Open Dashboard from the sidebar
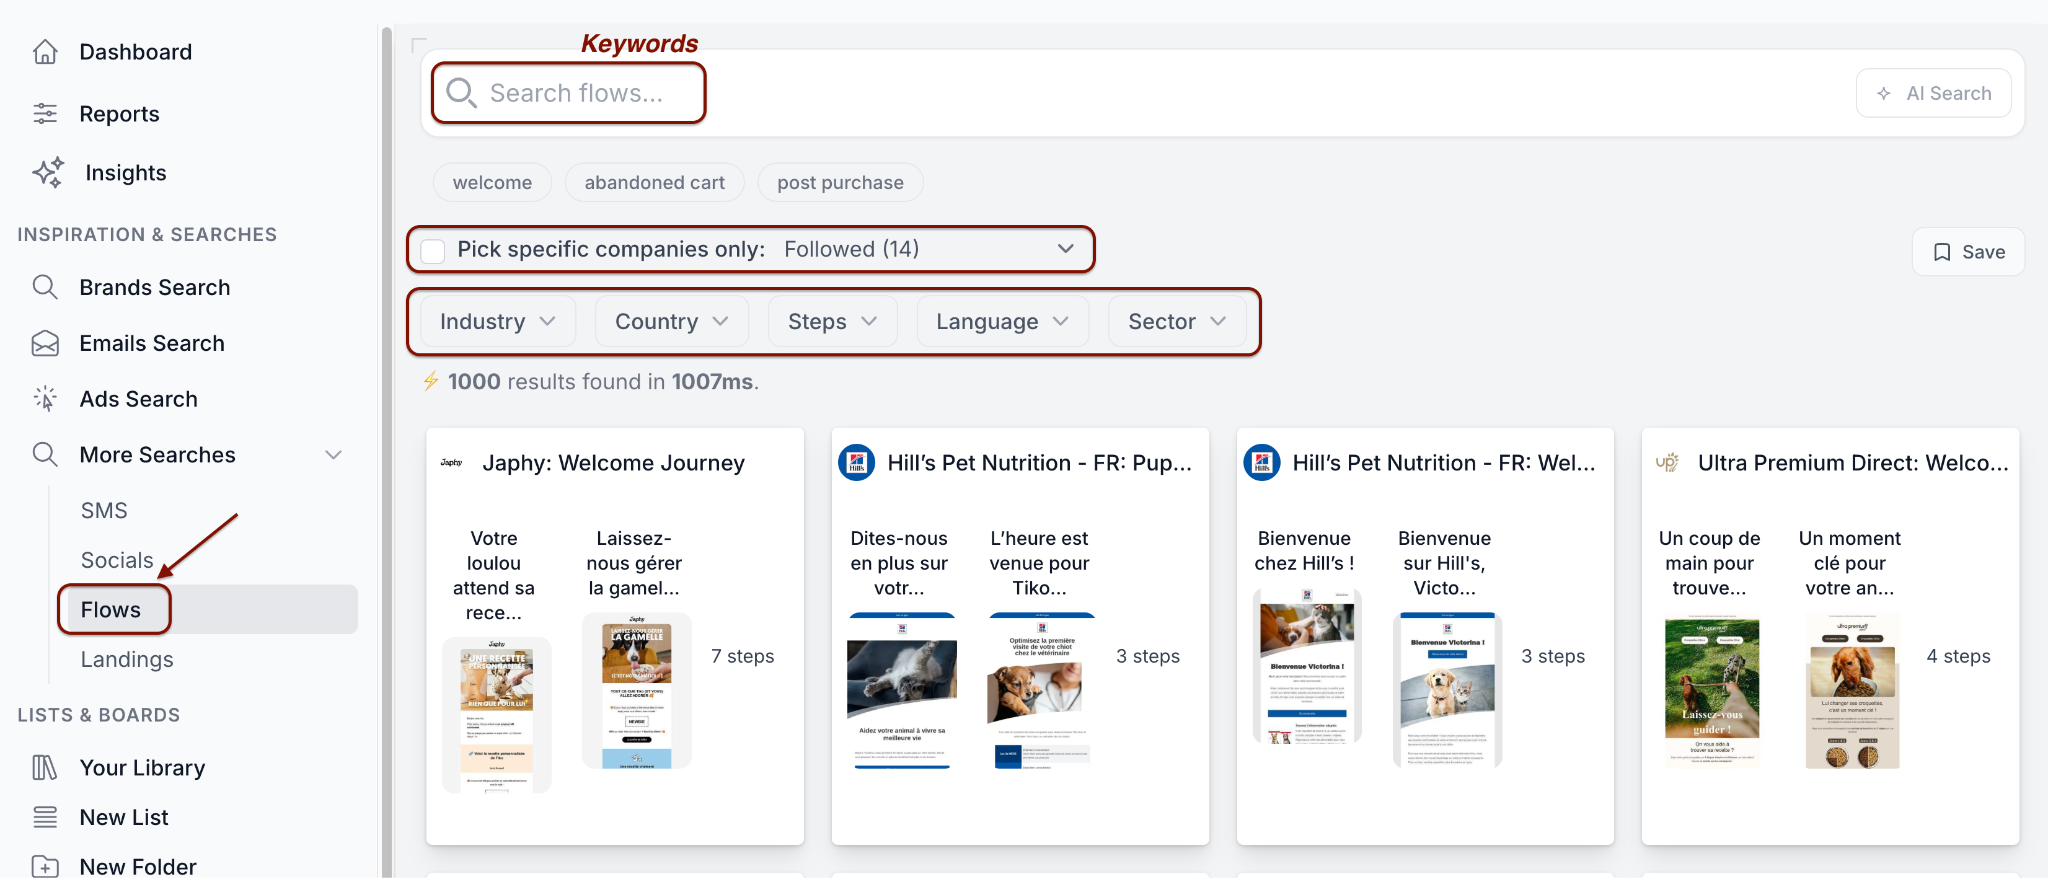Screen dimensions: 2048x878 [x=135, y=52]
